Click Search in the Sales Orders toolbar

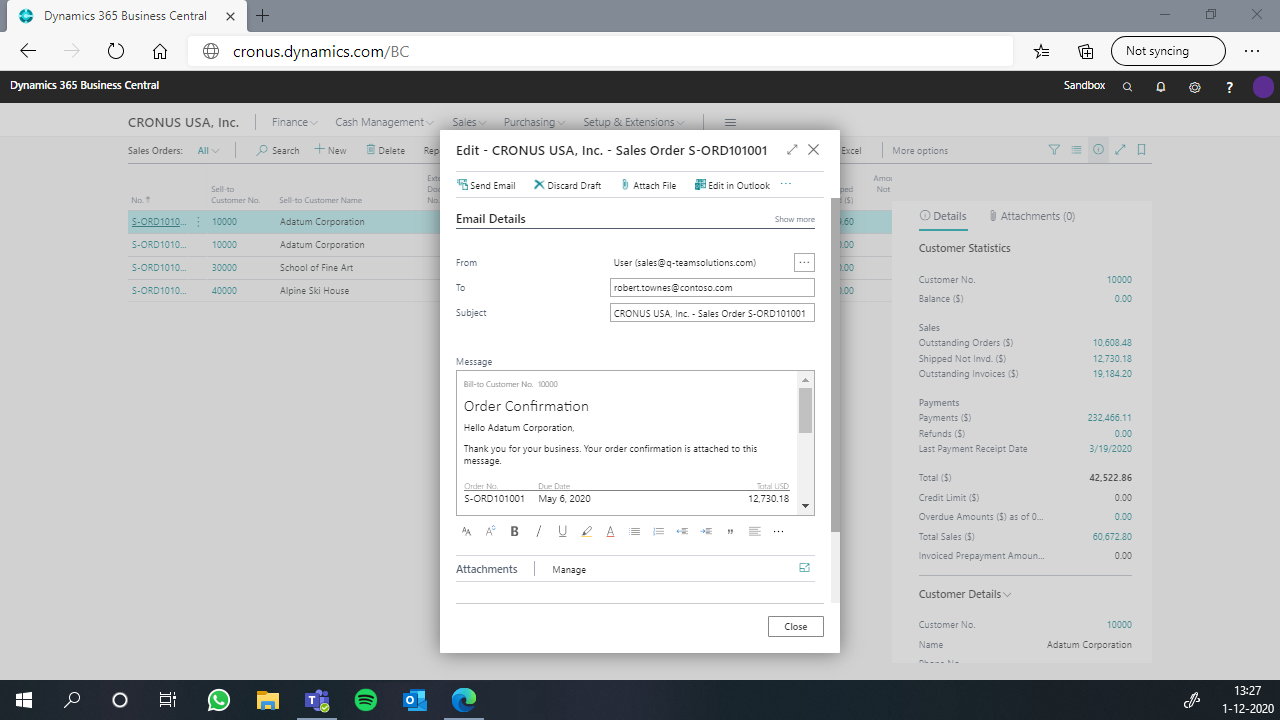click(278, 150)
